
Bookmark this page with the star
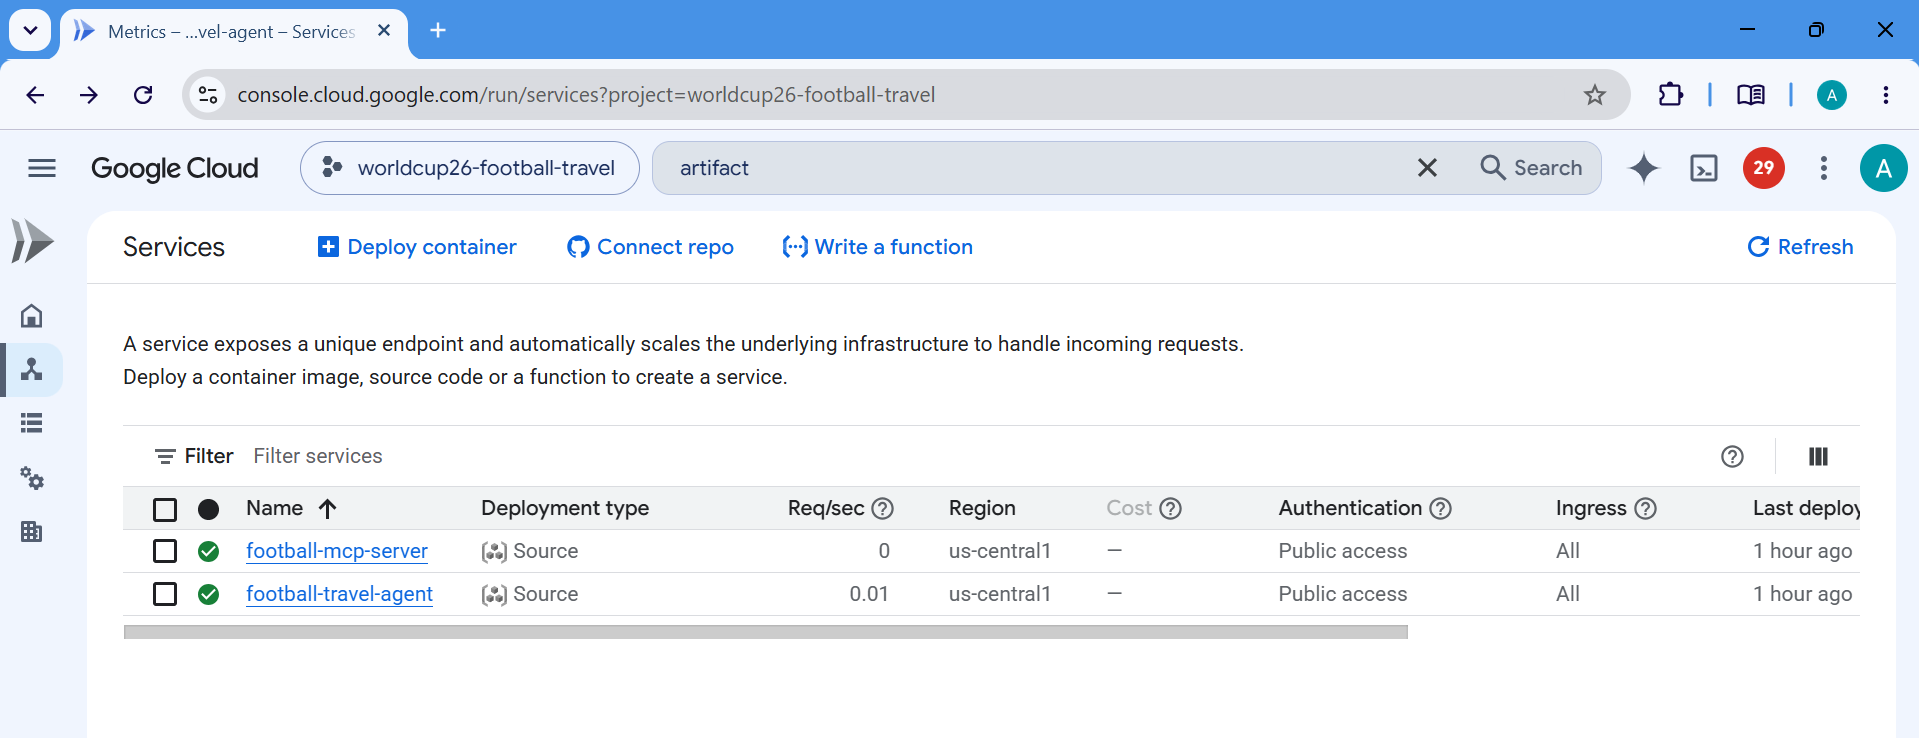pos(1594,95)
